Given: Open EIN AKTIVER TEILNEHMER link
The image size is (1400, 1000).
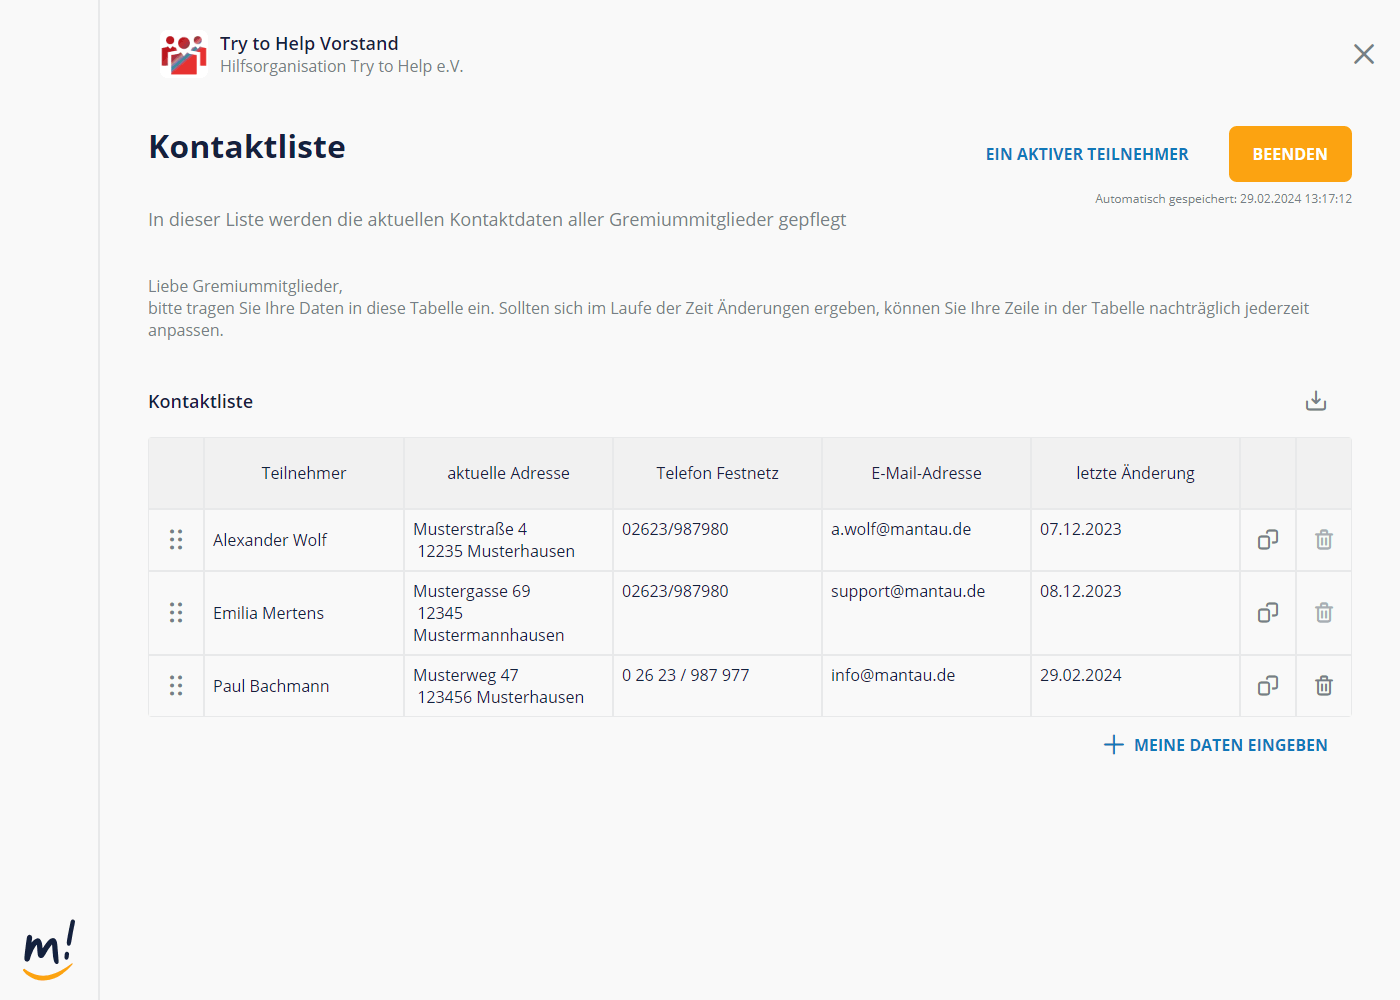Looking at the screenshot, I should (1087, 154).
